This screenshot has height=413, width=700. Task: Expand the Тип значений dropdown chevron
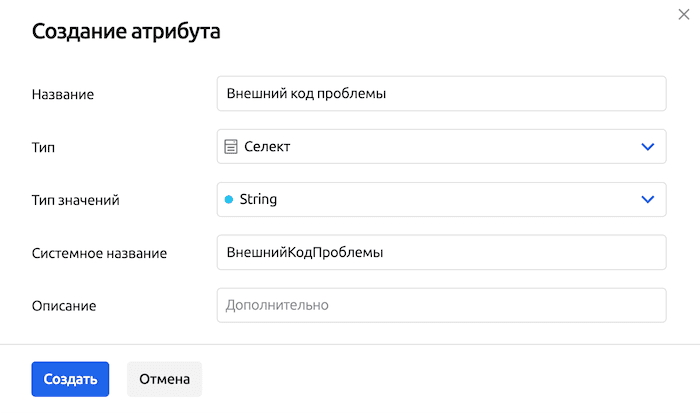coord(646,199)
